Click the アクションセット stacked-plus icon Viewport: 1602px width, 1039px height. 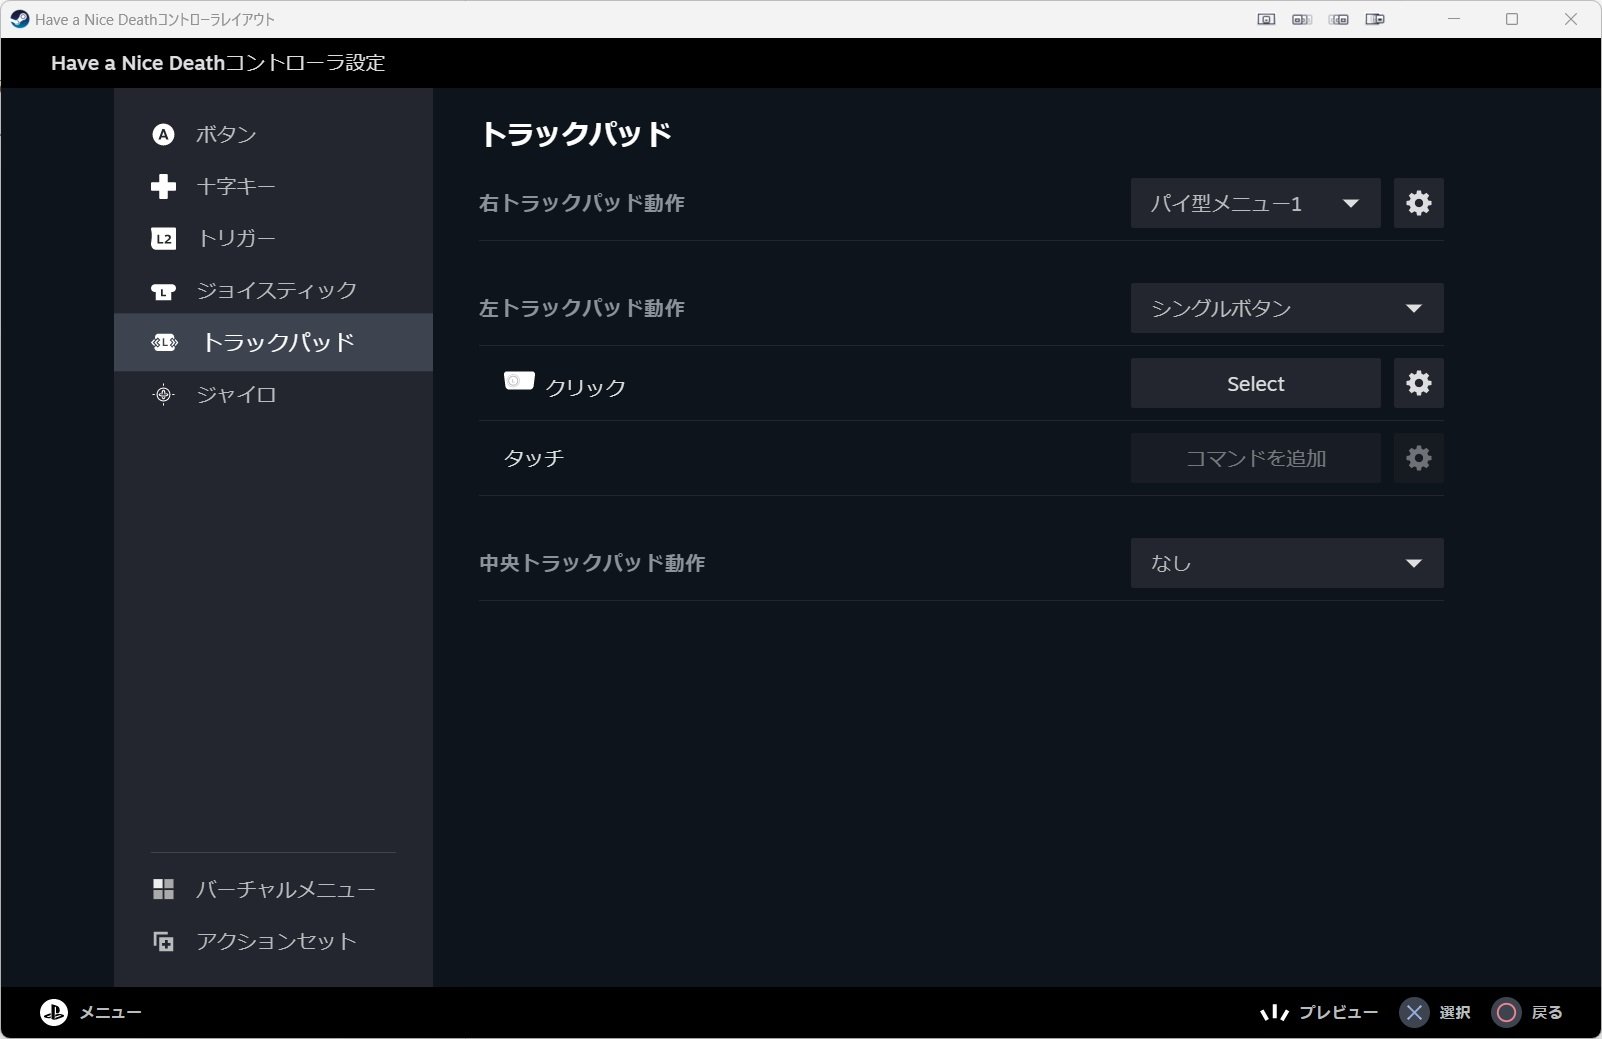pos(163,941)
